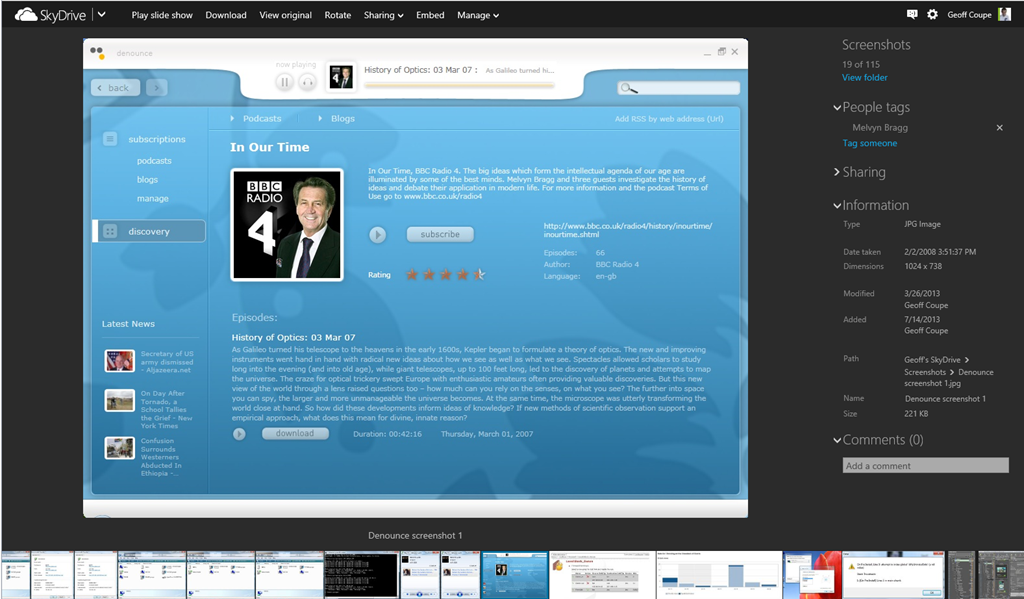Open the Screenshots folder path link

pos(925,372)
